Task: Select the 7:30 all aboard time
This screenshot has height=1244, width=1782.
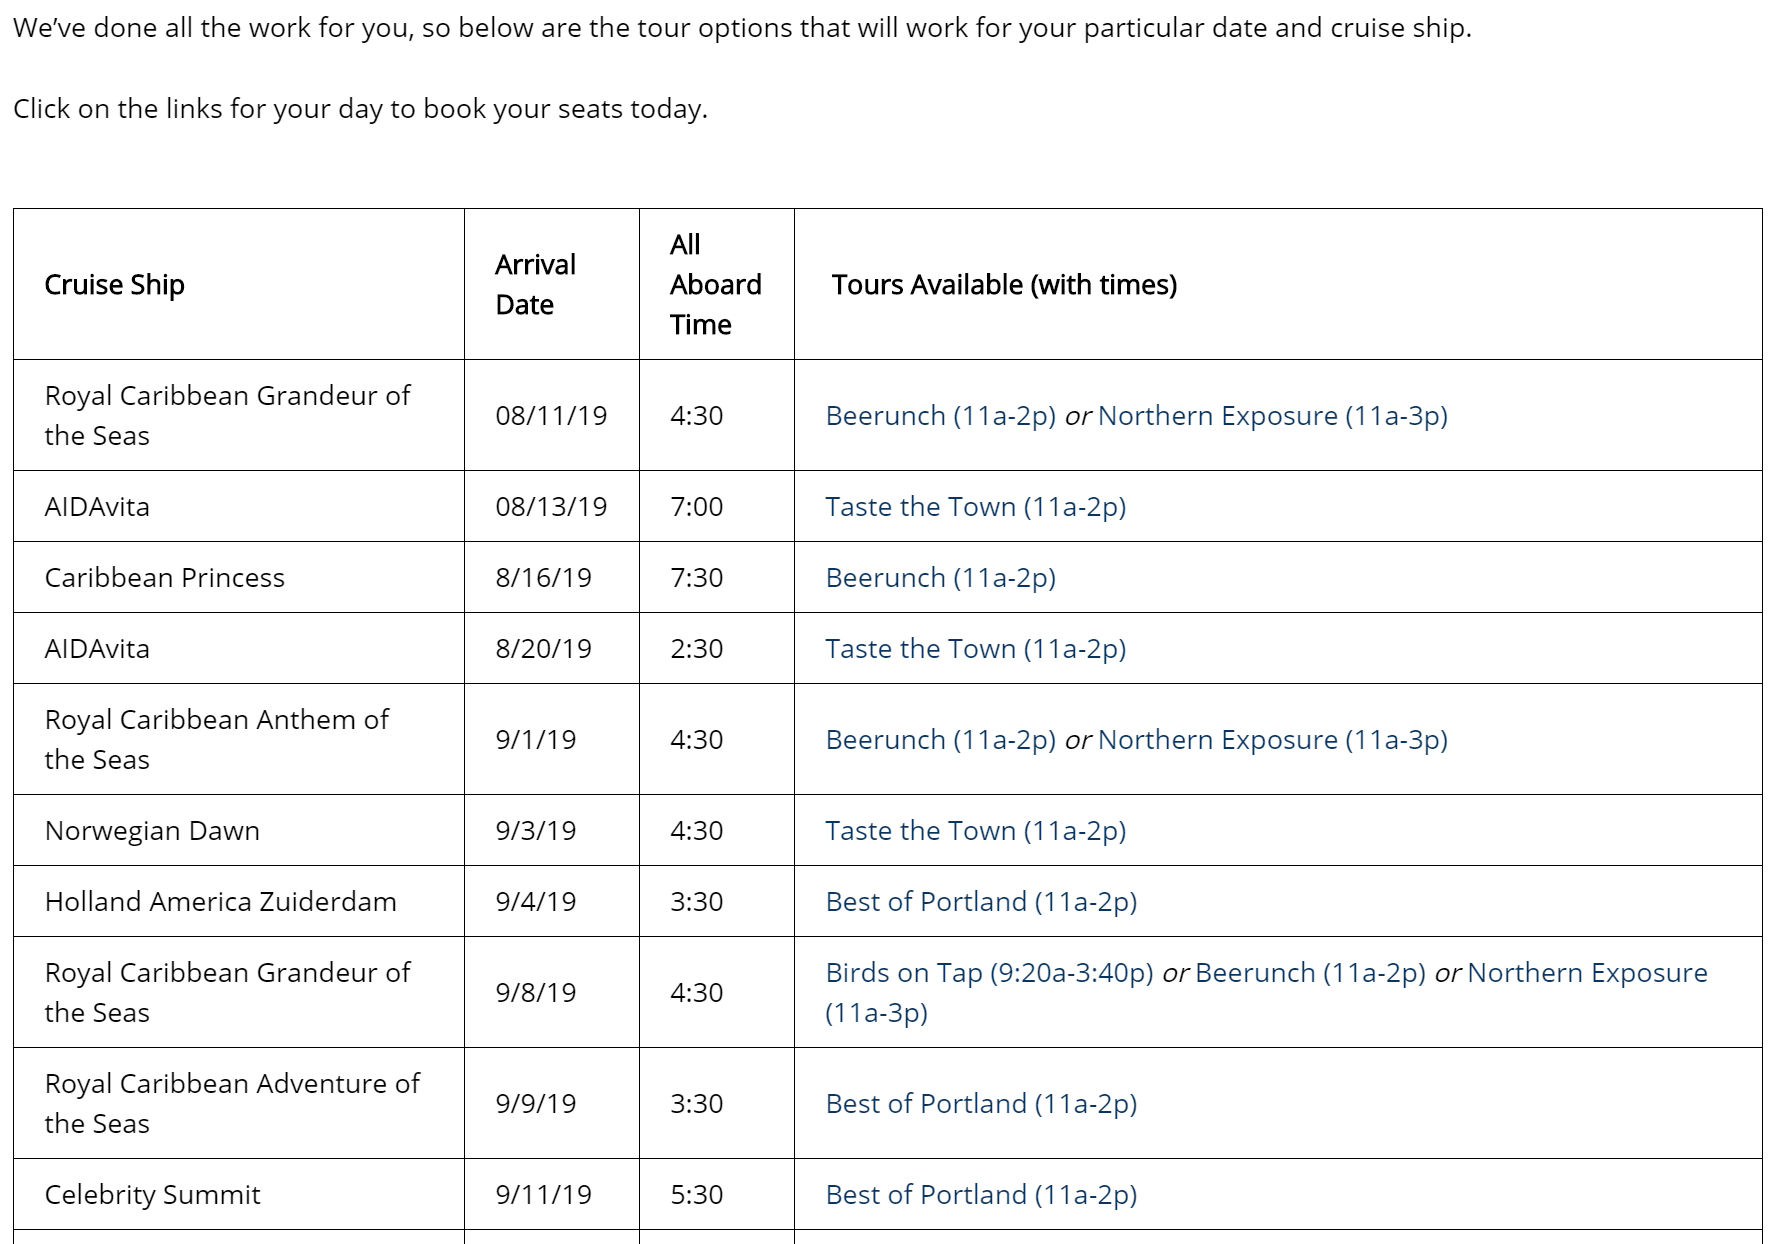Action: 696,577
